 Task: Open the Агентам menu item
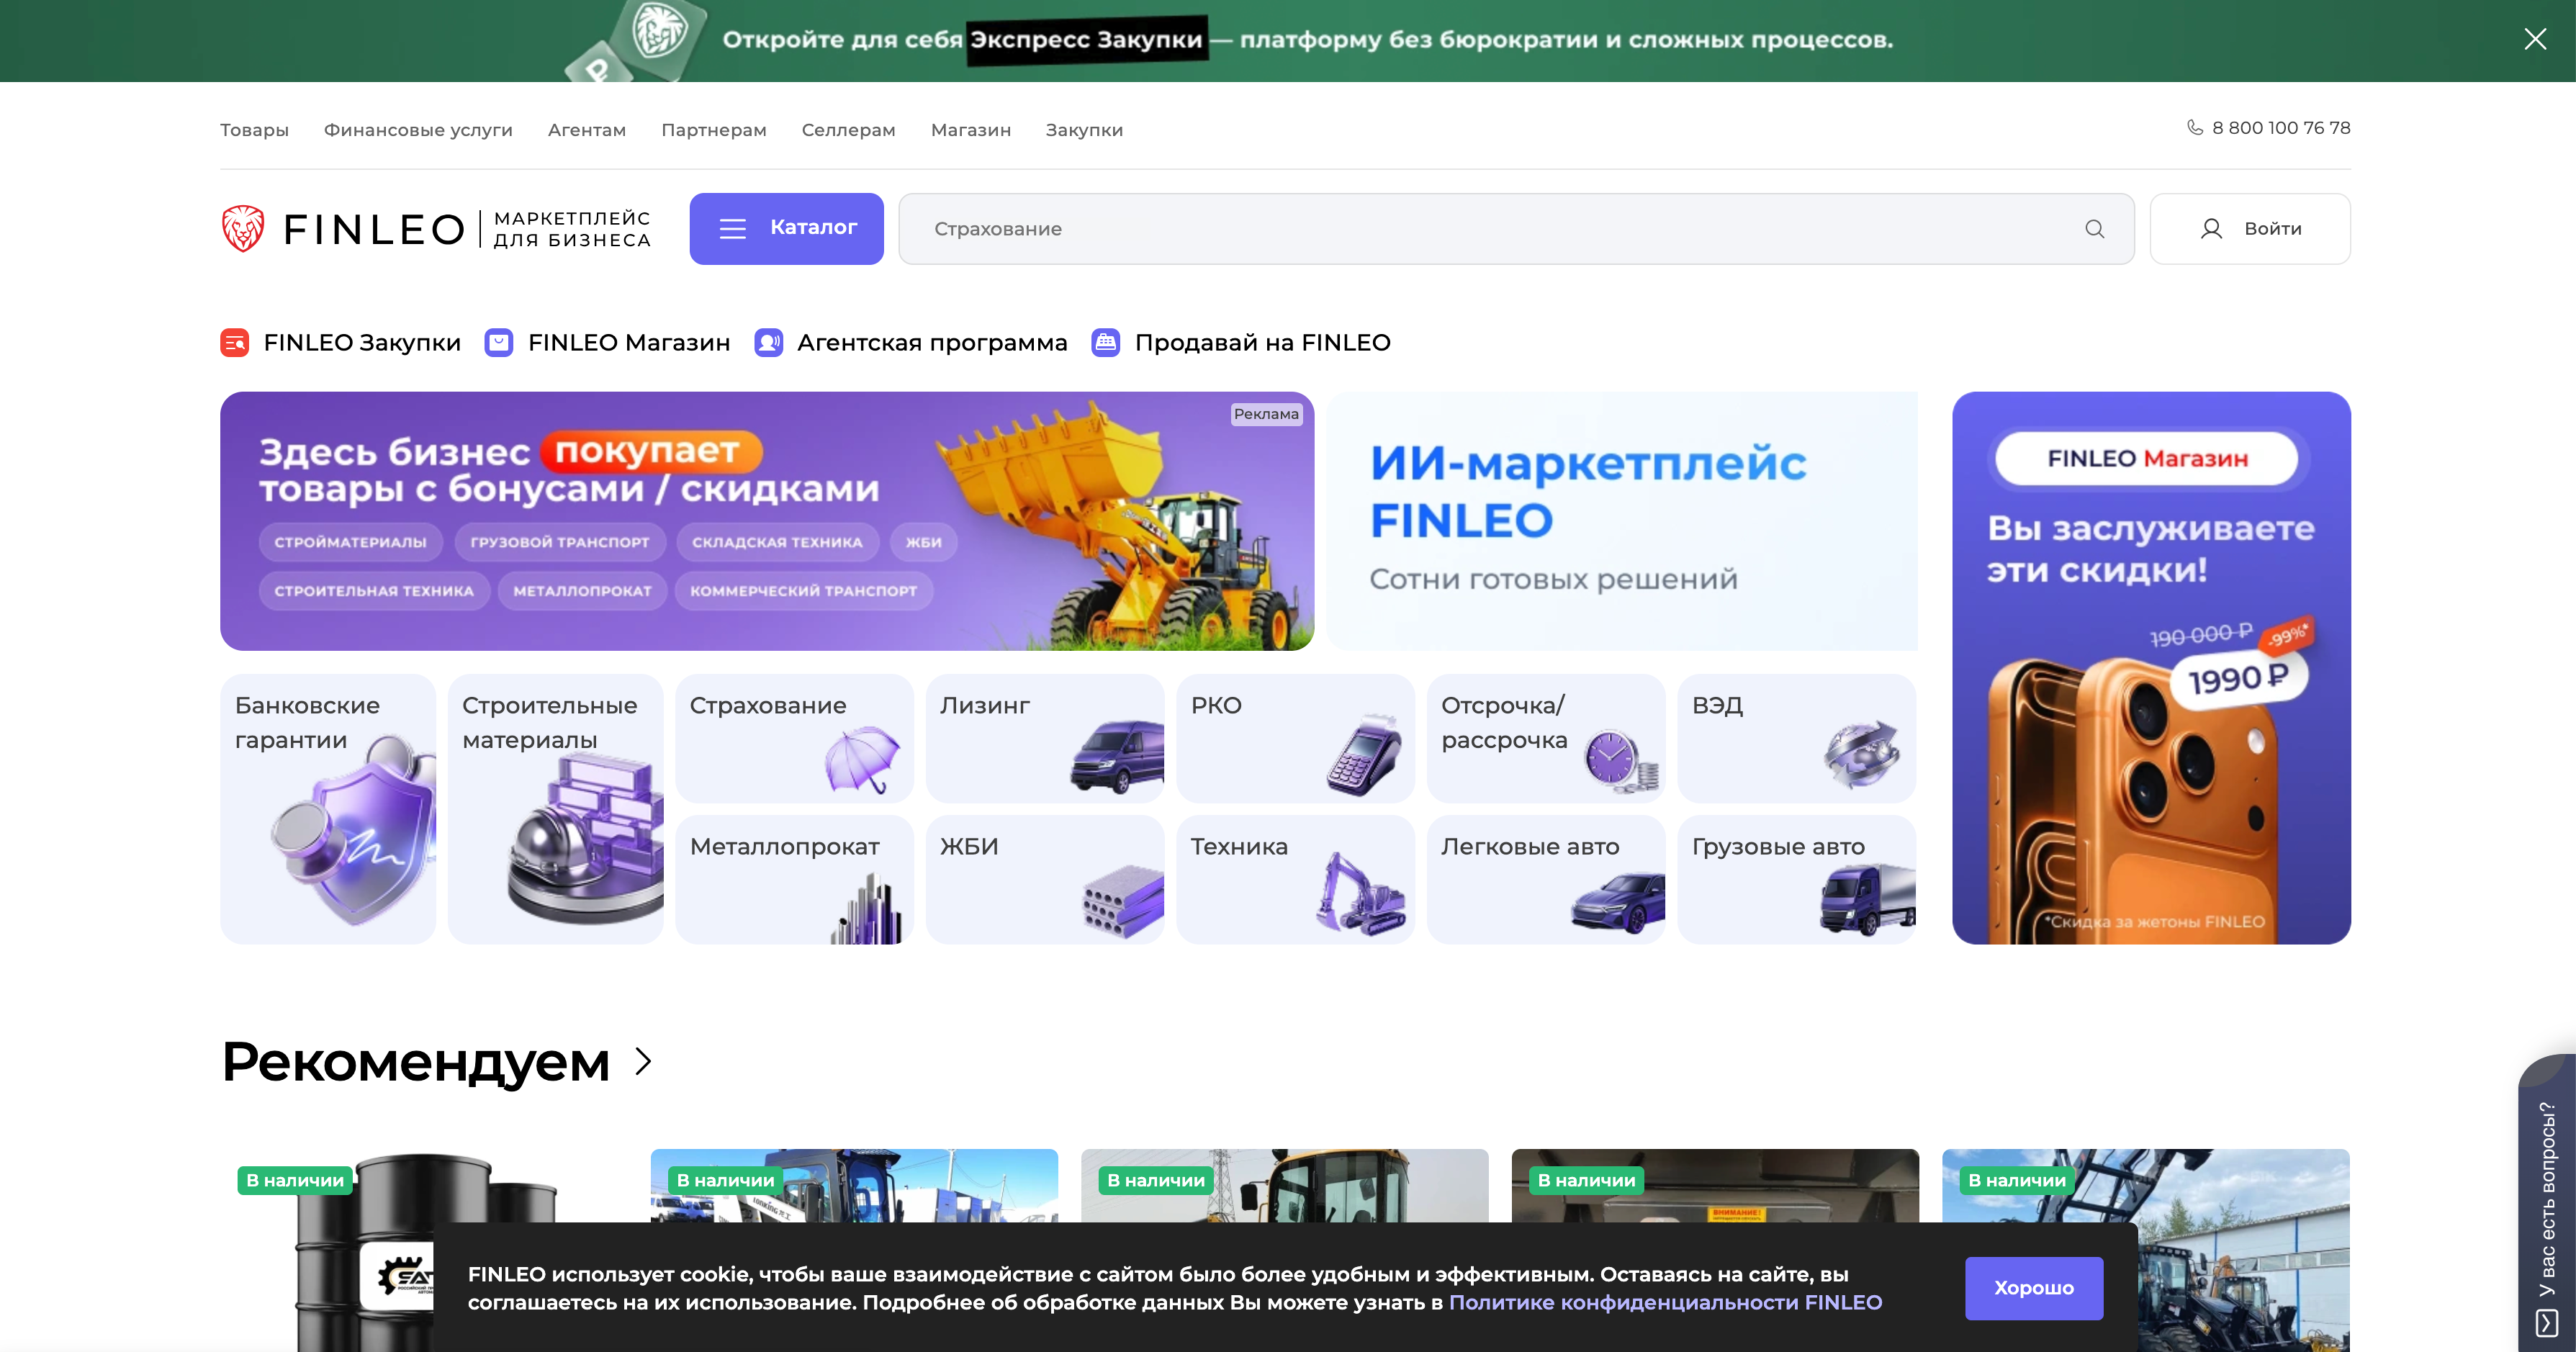point(587,130)
